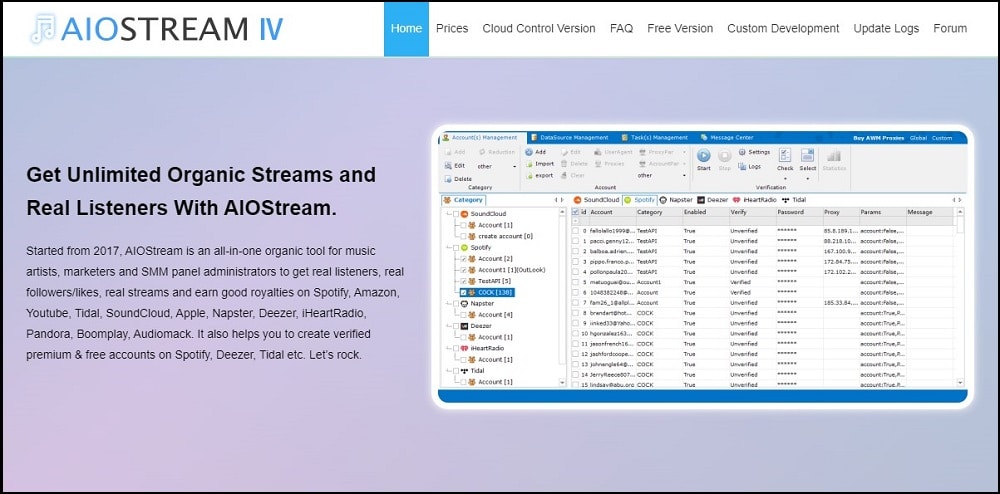Click Buy AWM Proxies link

[x=879, y=138]
